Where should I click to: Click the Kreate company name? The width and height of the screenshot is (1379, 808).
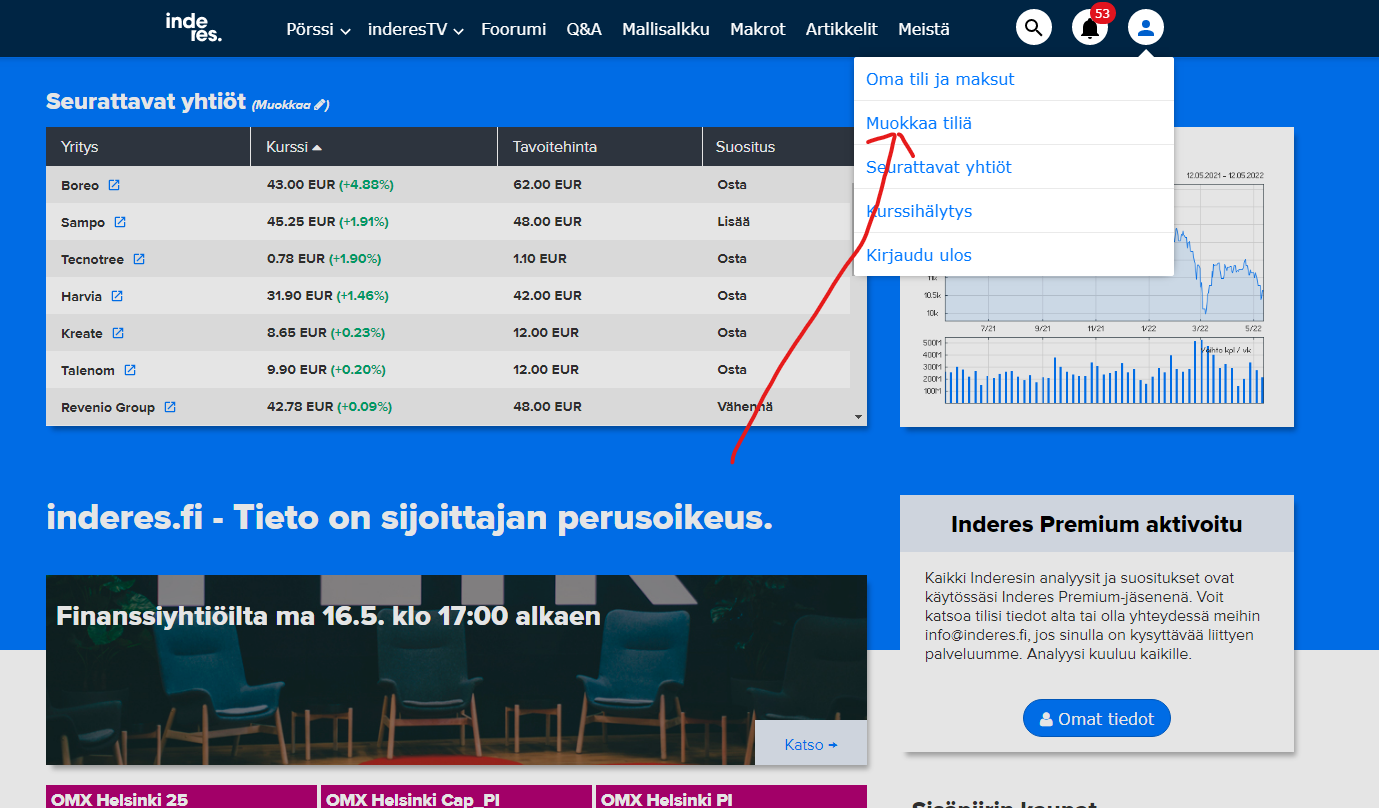82,333
